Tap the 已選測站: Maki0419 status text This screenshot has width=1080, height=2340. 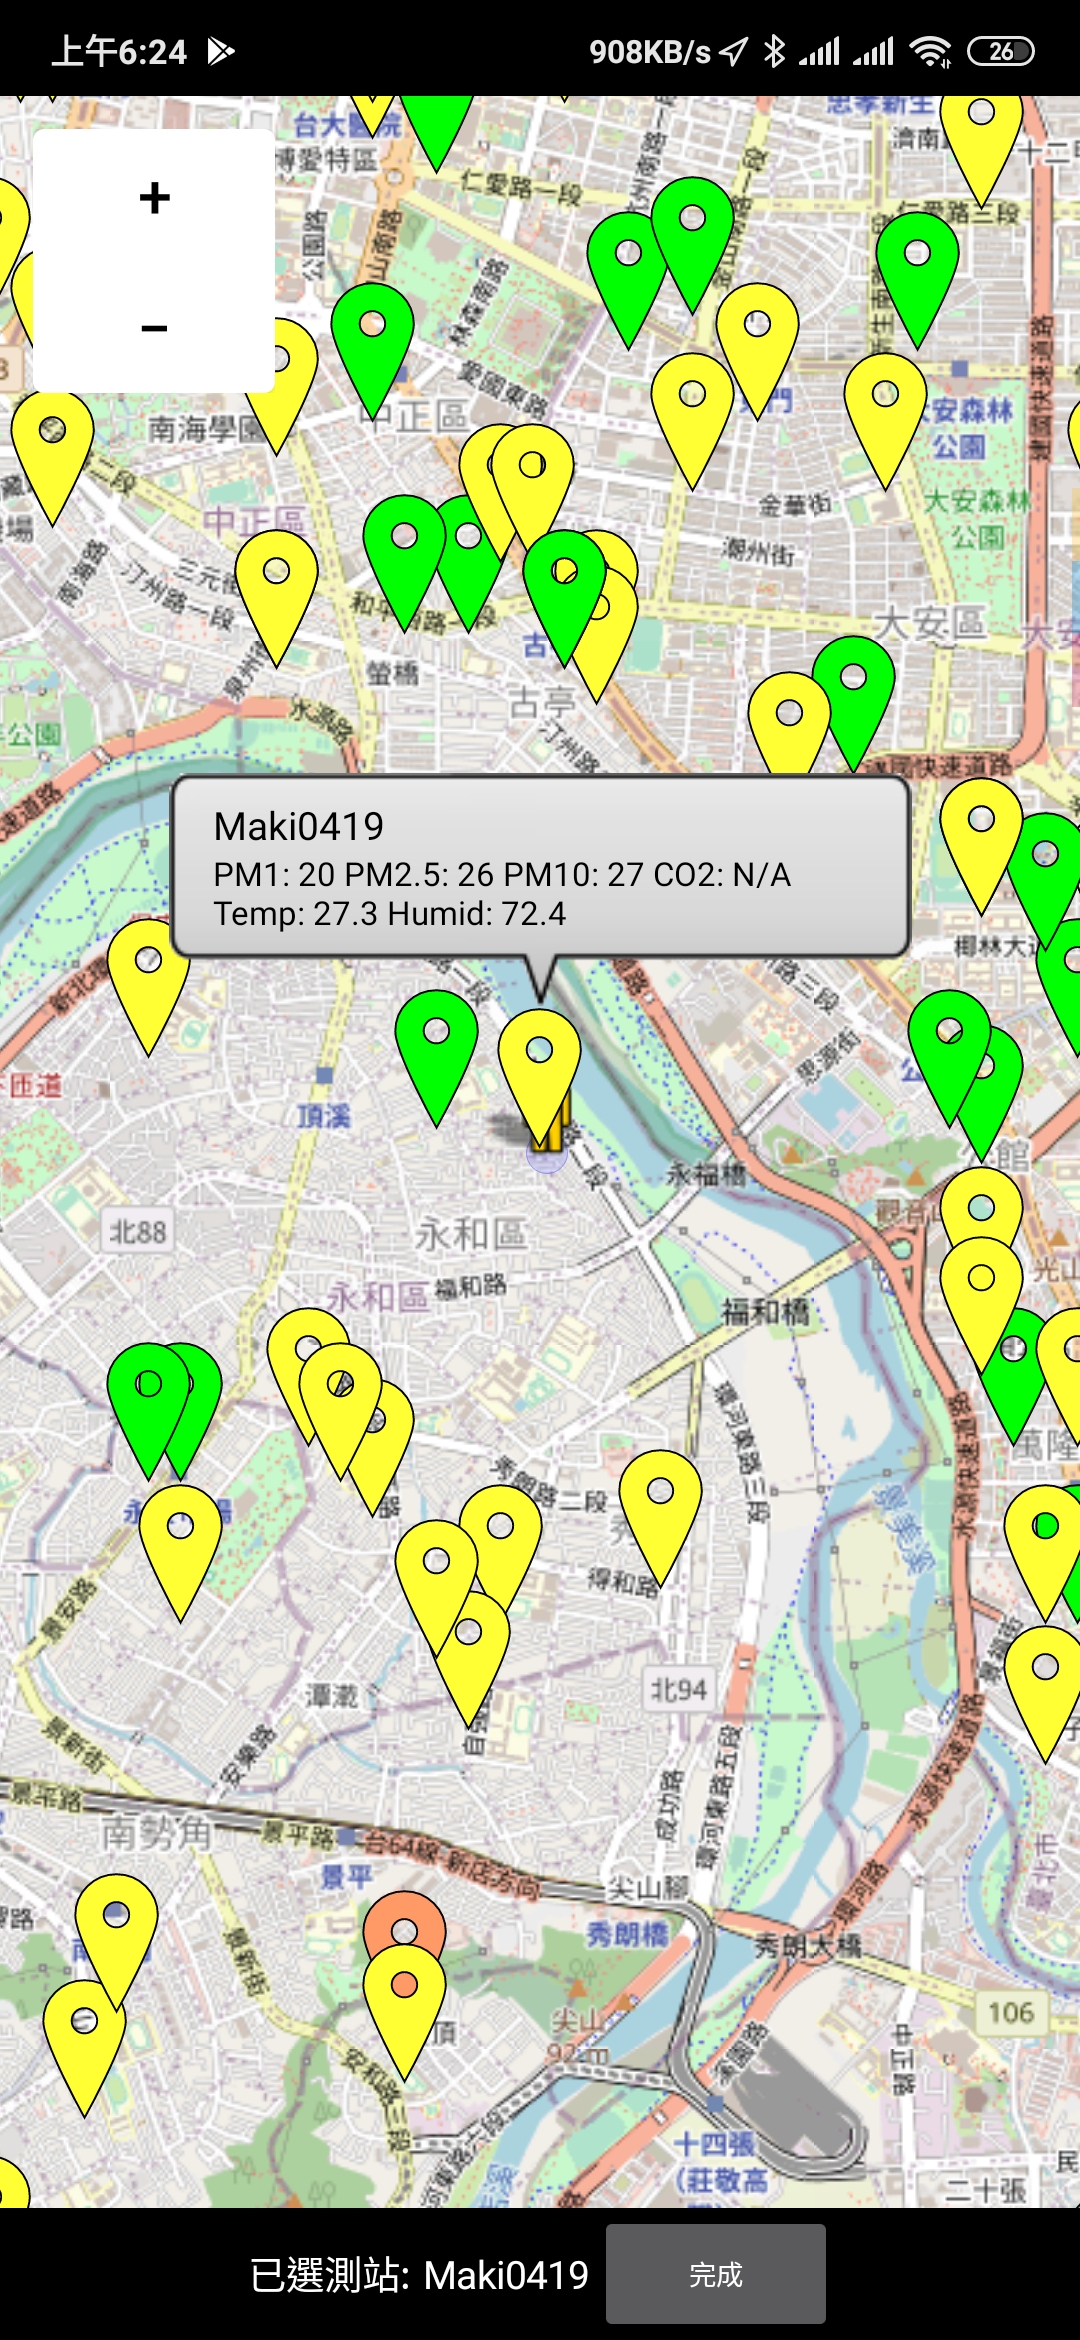[419, 2275]
